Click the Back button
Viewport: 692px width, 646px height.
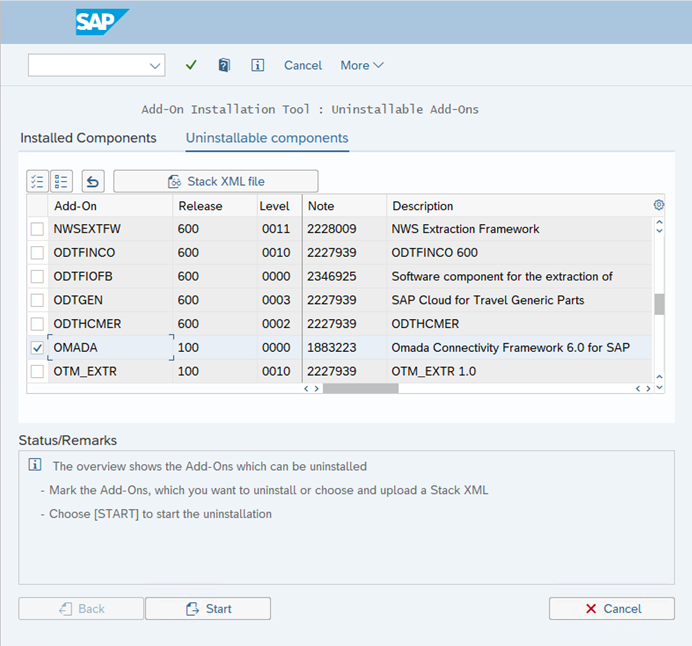[81, 609]
